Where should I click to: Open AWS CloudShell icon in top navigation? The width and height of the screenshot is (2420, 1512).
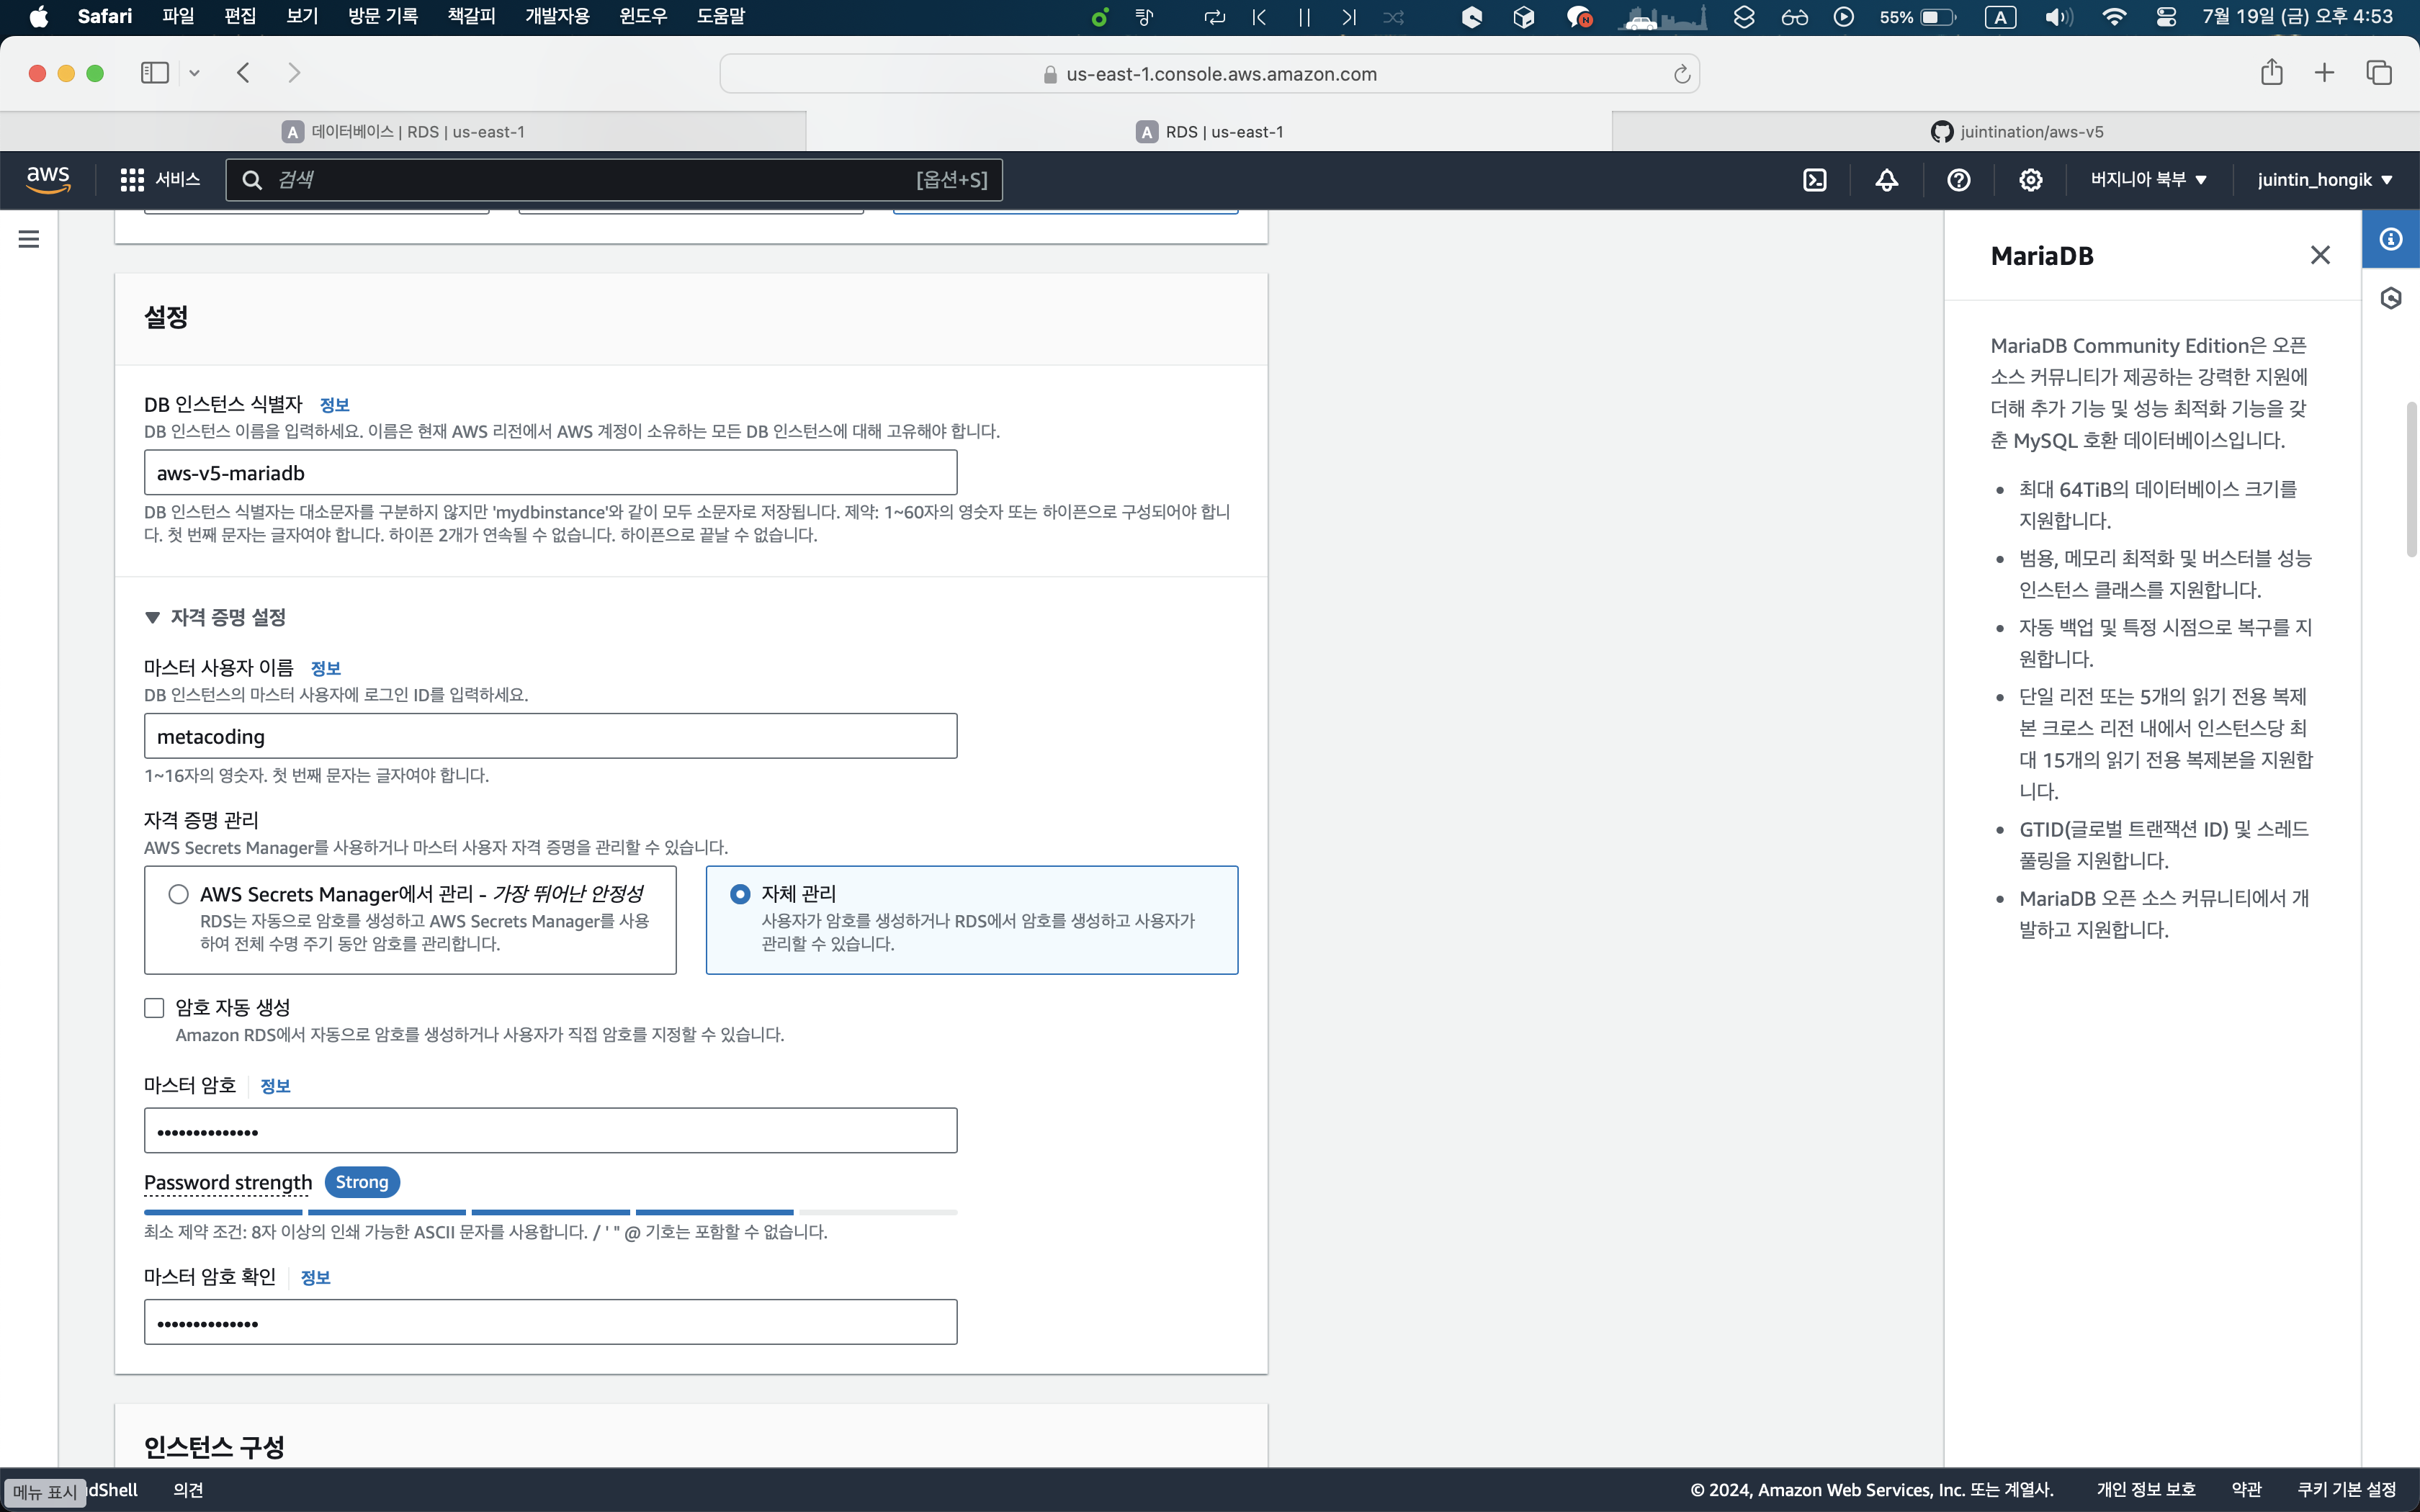tap(1814, 180)
